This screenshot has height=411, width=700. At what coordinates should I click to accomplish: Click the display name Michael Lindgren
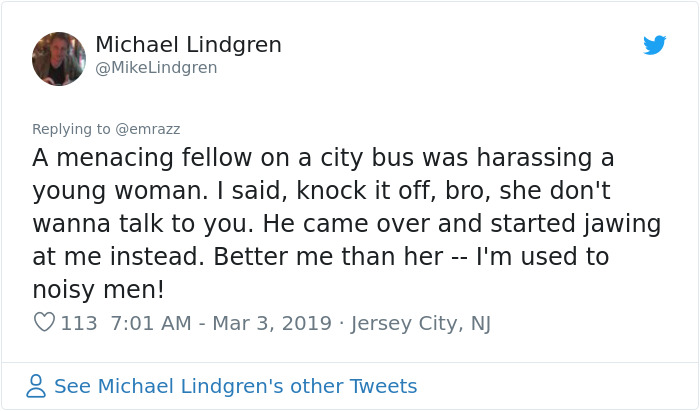pos(188,45)
